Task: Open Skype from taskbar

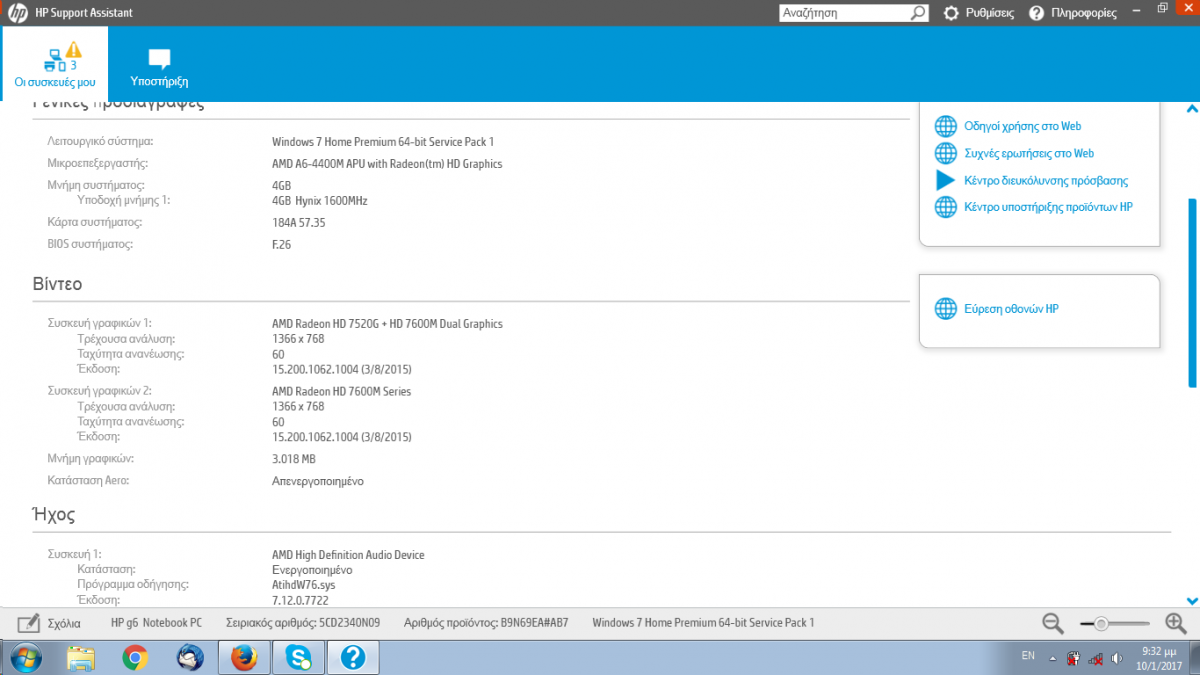Action: pyautogui.click(x=299, y=657)
